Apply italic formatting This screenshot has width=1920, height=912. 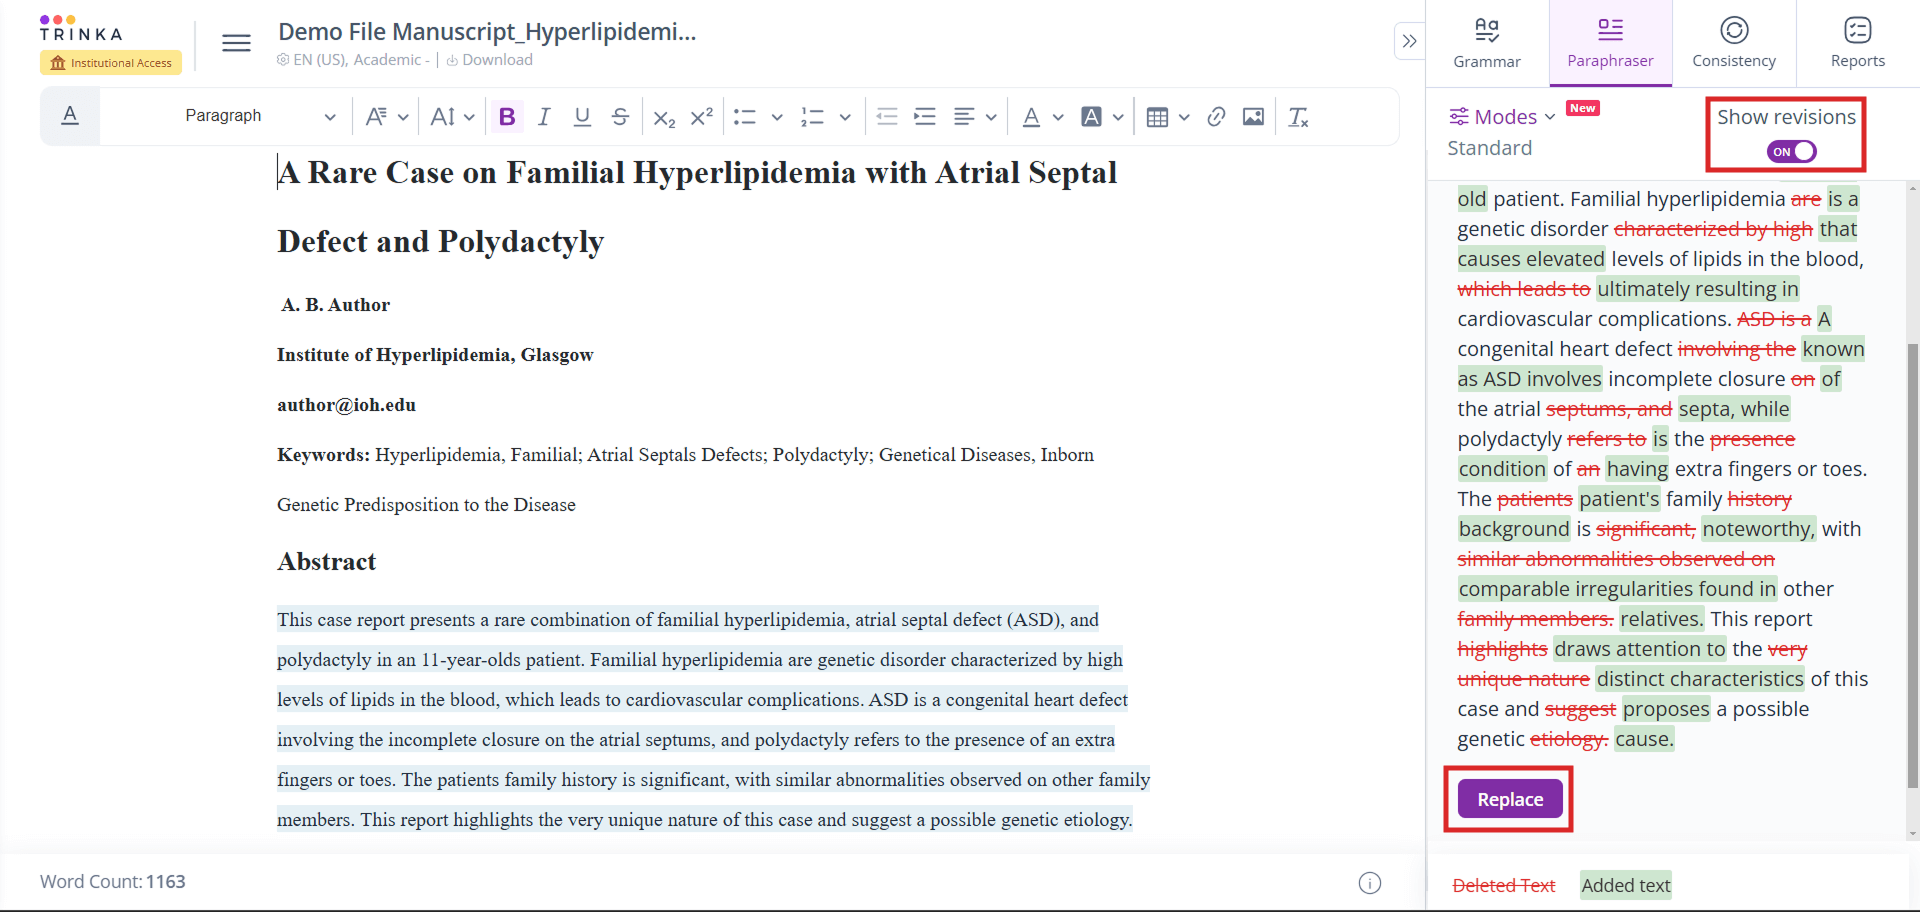544,117
